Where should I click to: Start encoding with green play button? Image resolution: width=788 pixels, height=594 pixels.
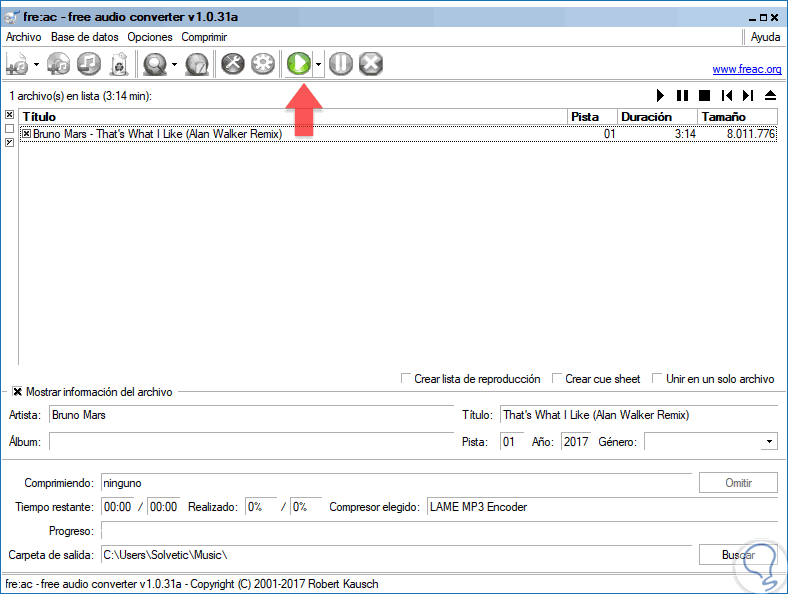coord(299,64)
